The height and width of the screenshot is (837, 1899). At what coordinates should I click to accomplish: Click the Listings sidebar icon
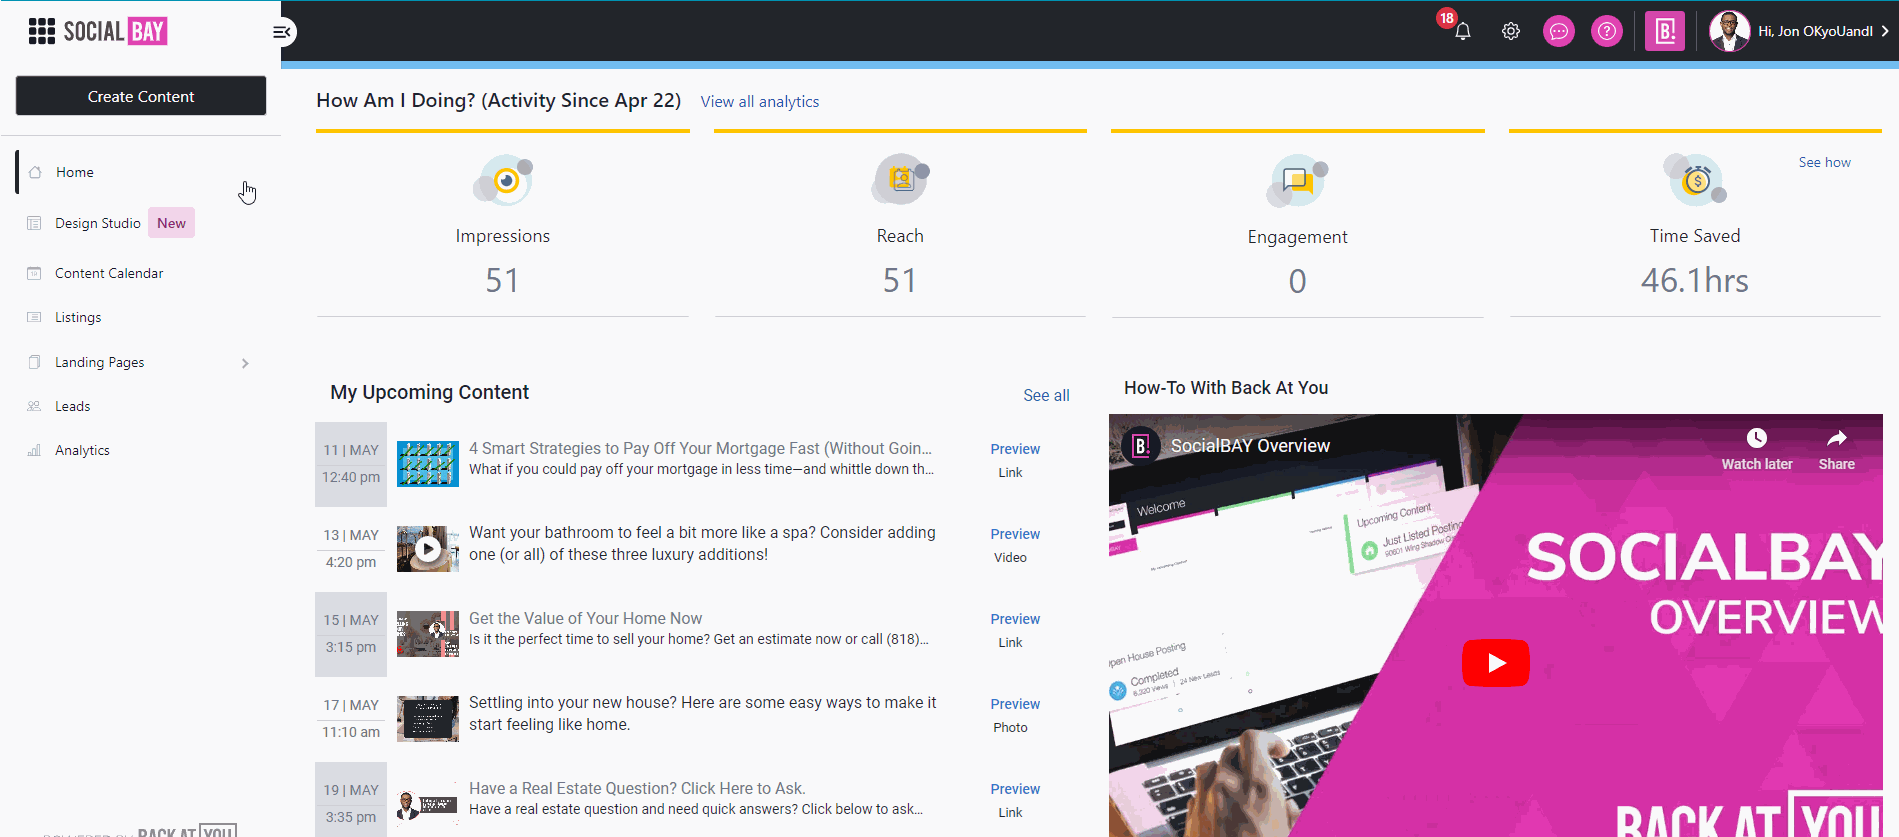[x=34, y=317]
